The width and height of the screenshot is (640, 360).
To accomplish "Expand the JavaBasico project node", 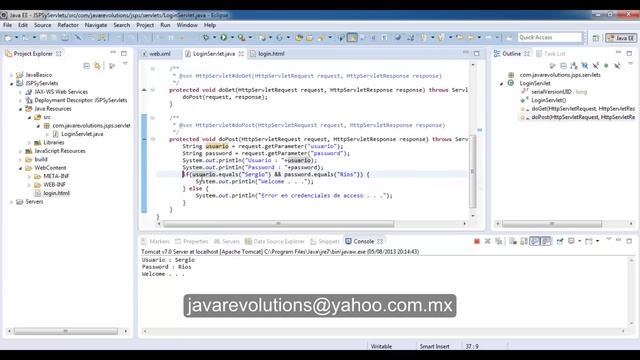I will click(x=11, y=75).
